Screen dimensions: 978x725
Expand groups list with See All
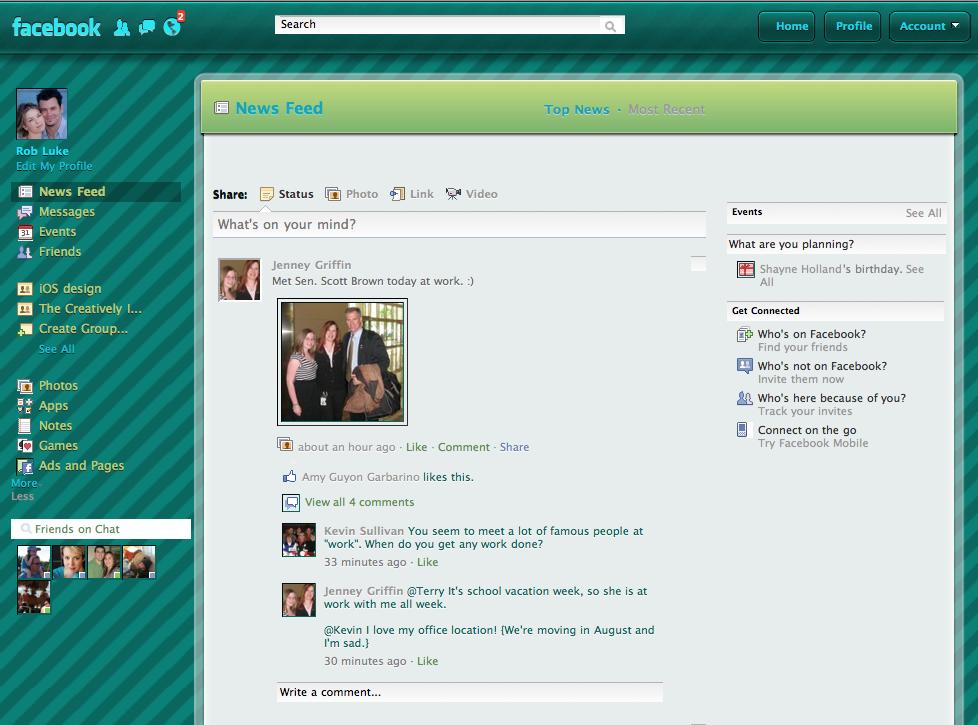tap(57, 349)
